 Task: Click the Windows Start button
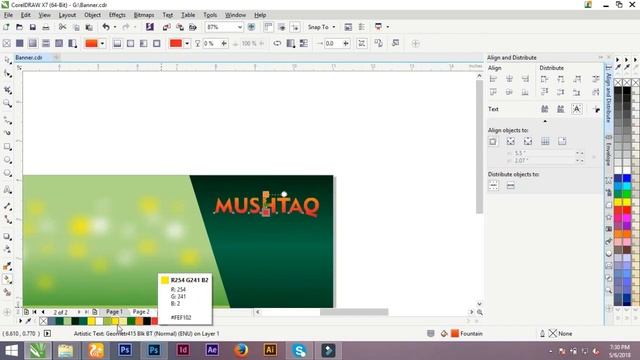[x=11, y=351]
